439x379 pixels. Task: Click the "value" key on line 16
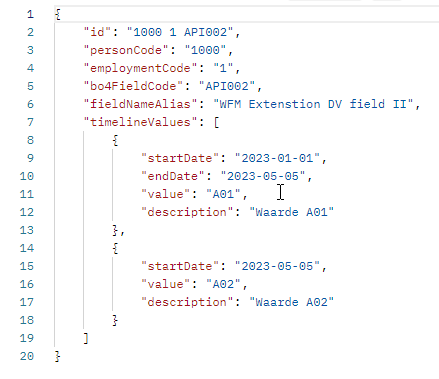[166, 284]
